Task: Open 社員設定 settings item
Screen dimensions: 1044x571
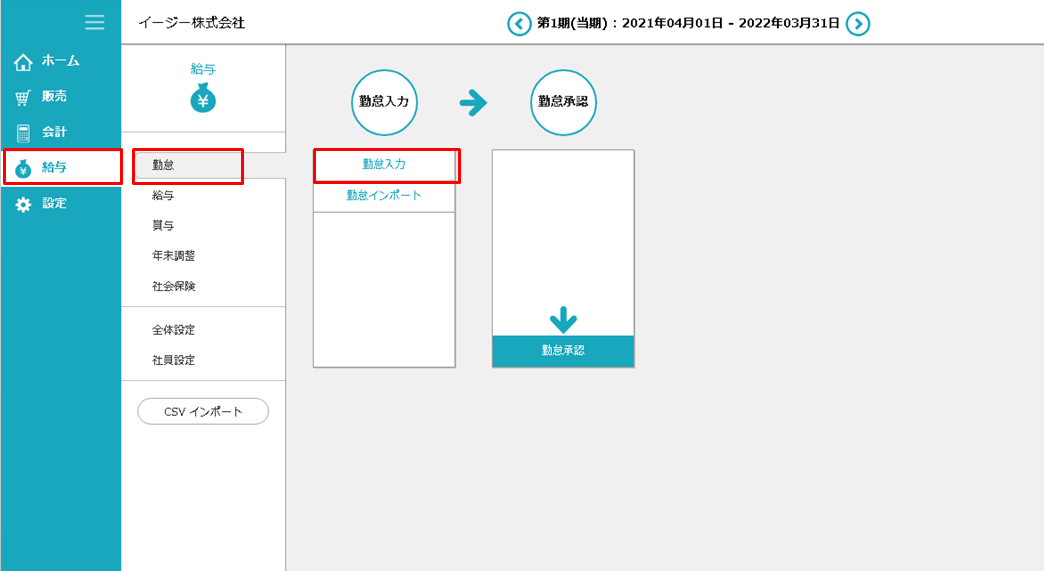Action: click(174, 360)
